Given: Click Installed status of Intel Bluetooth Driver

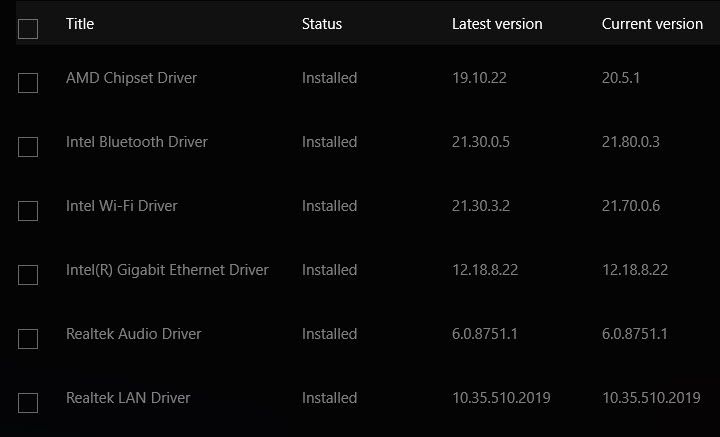Looking at the screenshot, I should tap(329, 142).
